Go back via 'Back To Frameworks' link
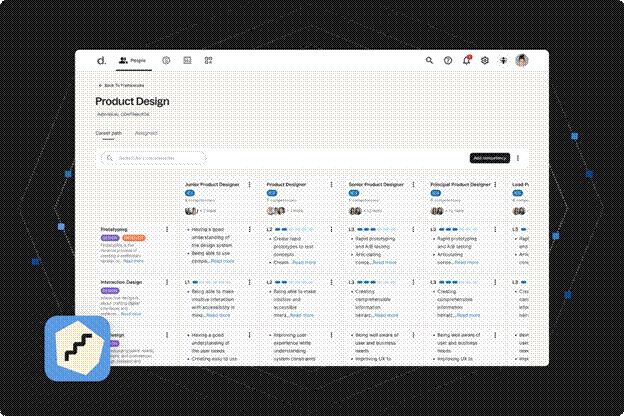This screenshot has height=416, width=624. click(121, 85)
